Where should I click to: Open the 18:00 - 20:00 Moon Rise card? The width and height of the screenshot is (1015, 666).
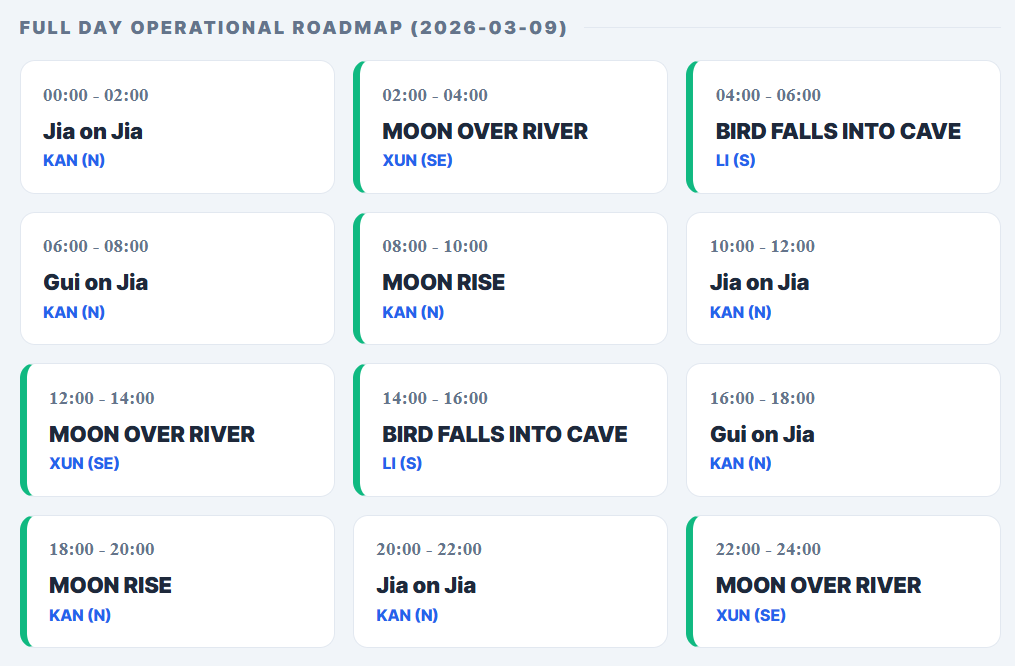(x=177, y=581)
